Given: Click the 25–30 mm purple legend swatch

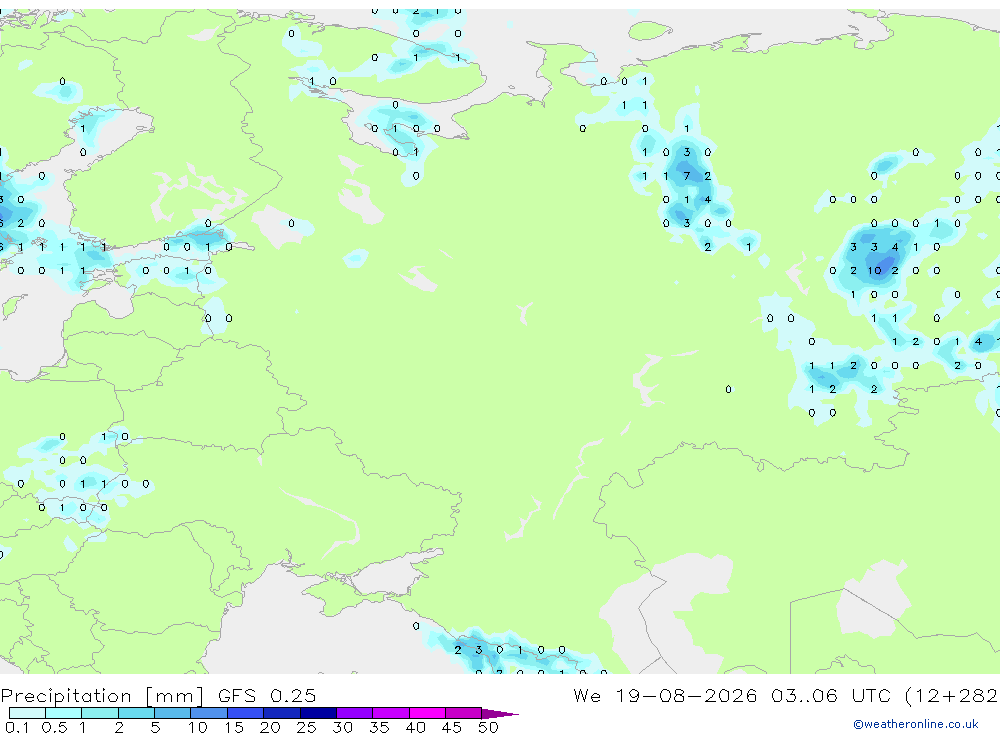Looking at the screenshot, I should (318, 713).
